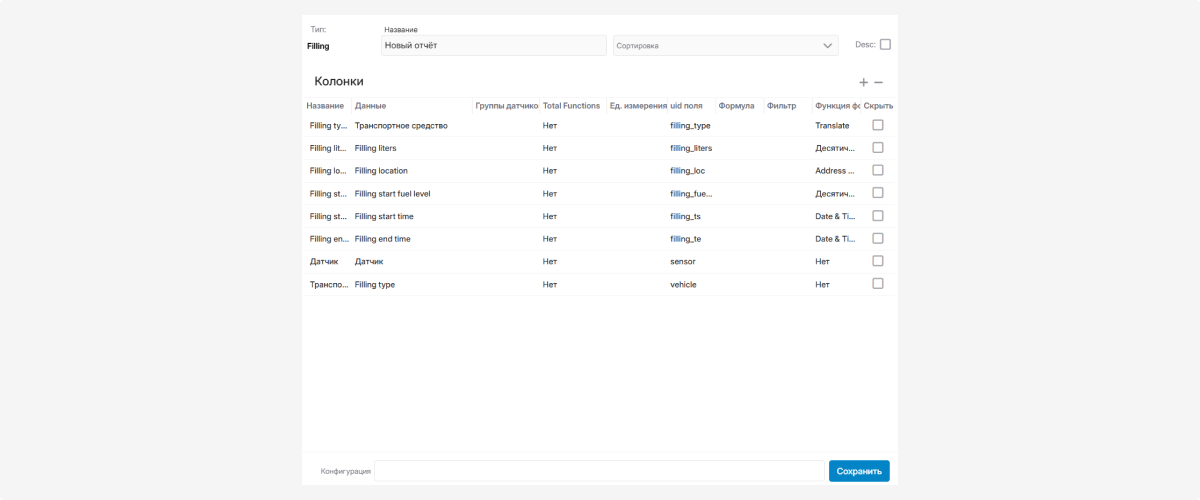This screenshot has width=1200, height=500.
Task: Click the filling_loc uid cell
Action: point(688,170)
